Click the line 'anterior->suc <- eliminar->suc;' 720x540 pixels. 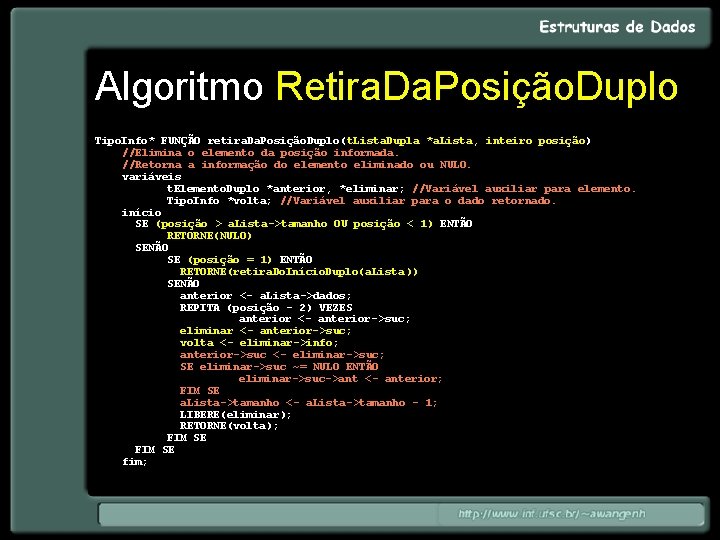282,354
